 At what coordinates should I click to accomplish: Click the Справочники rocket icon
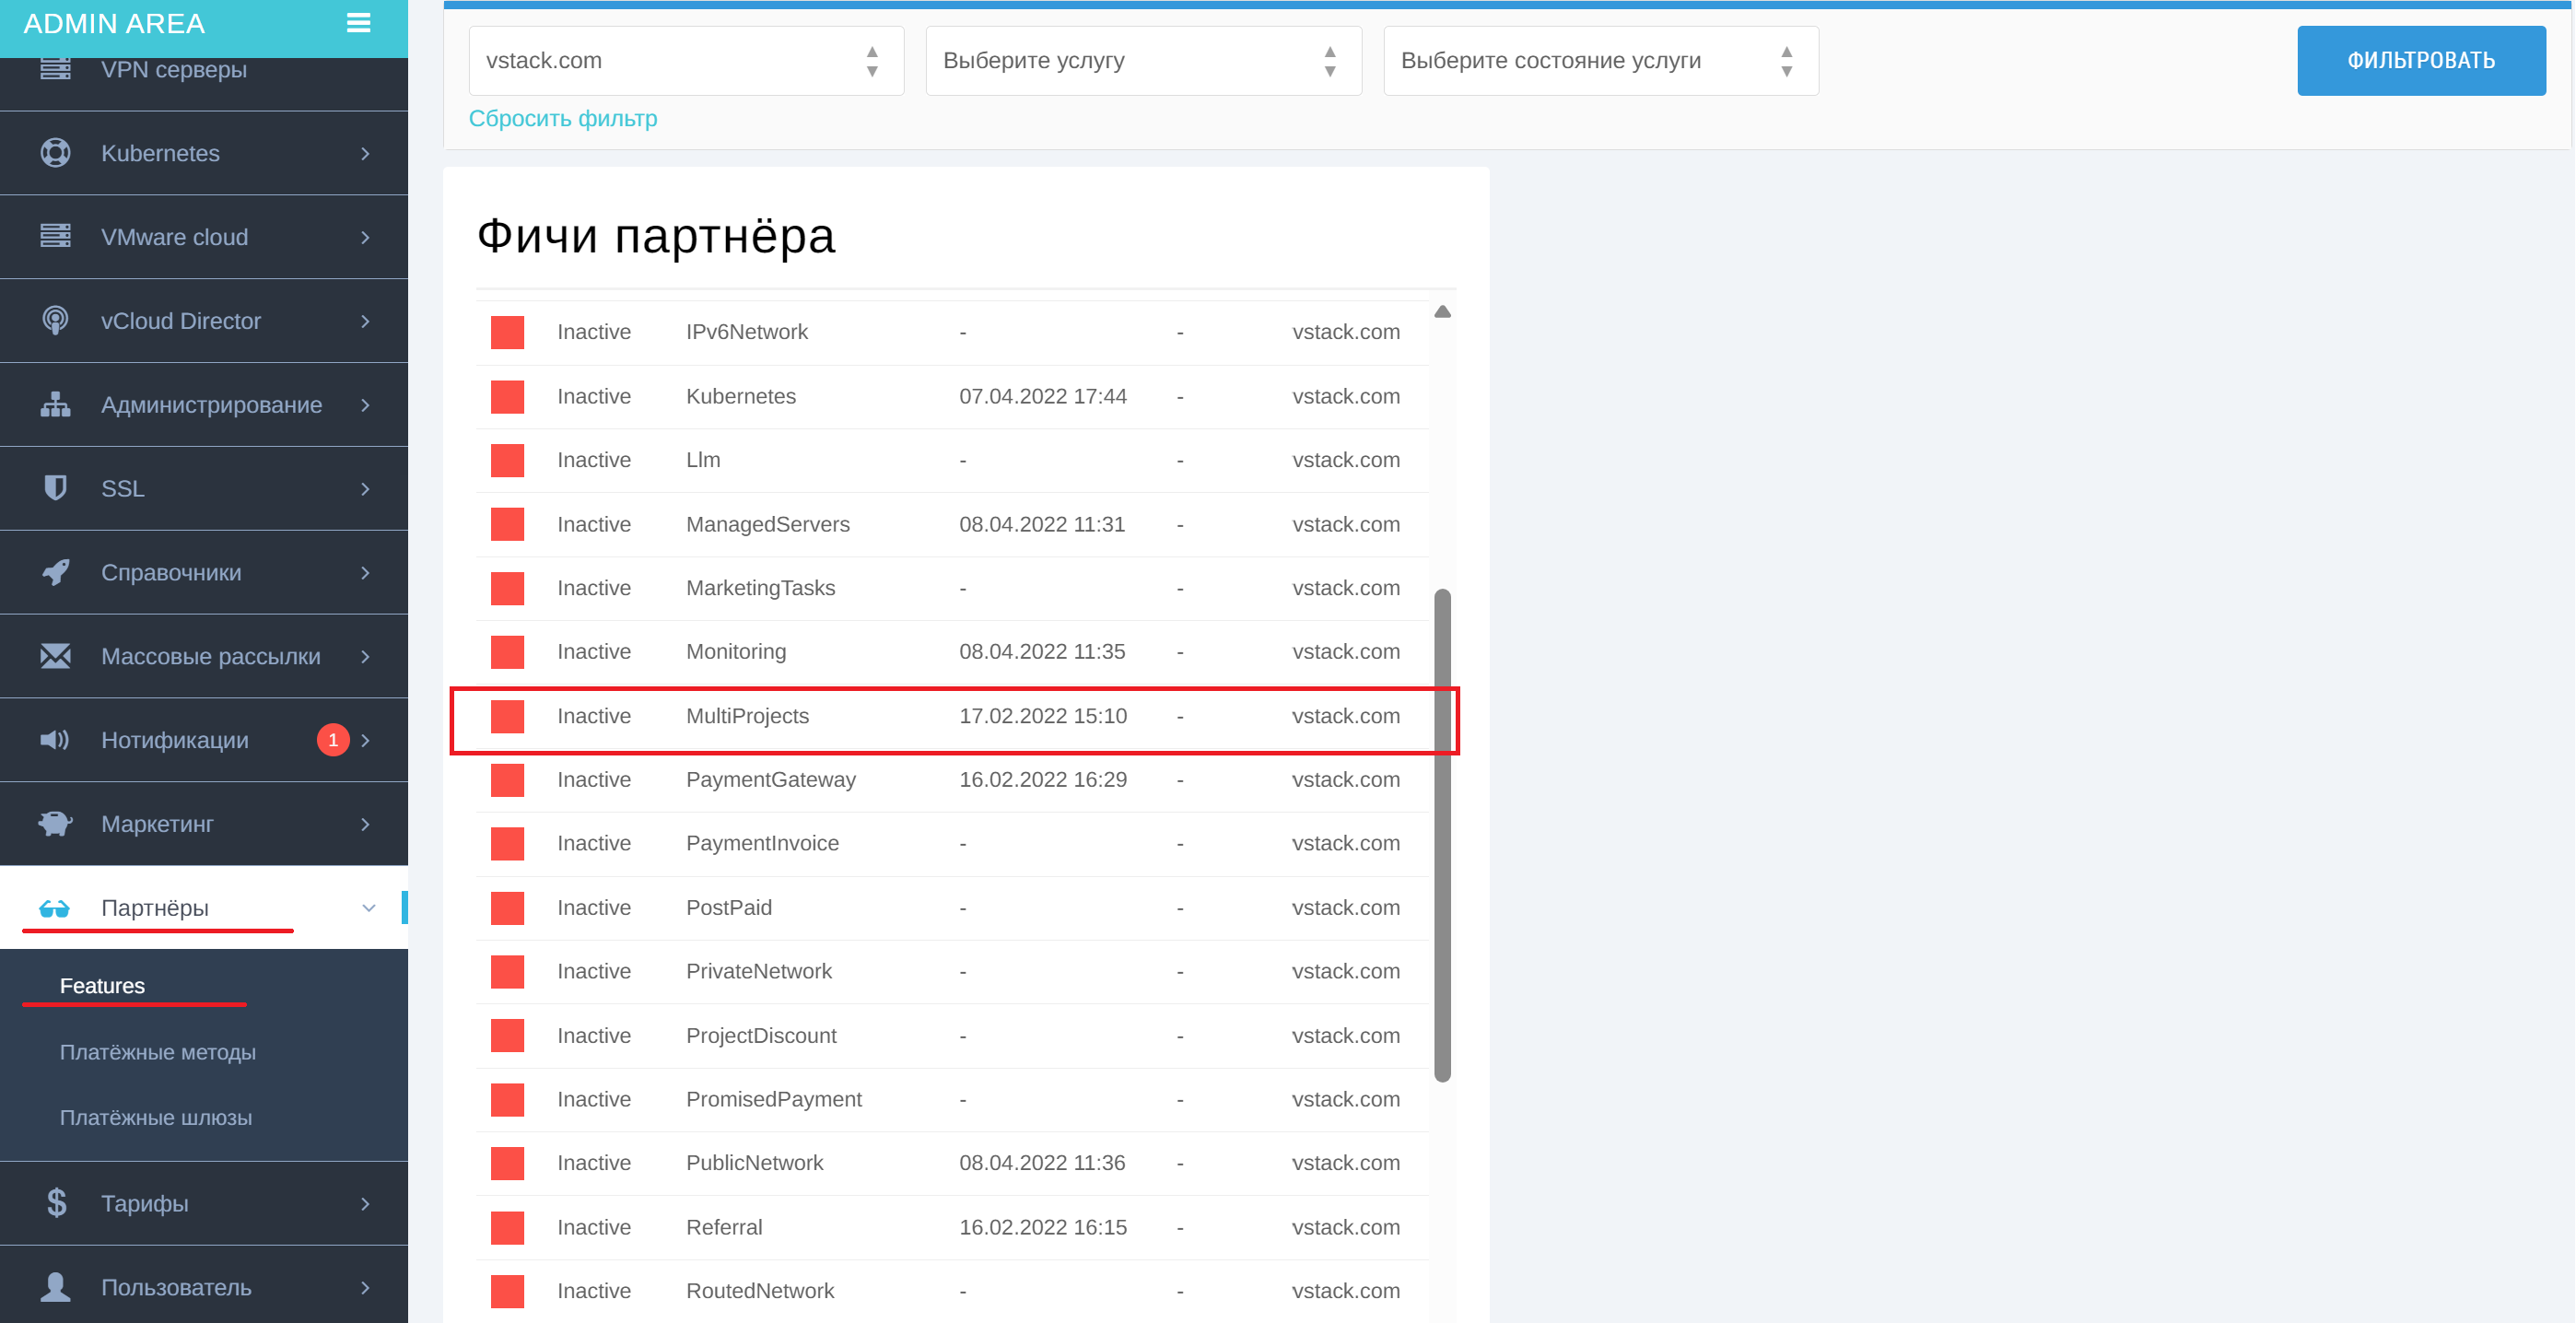55,572
